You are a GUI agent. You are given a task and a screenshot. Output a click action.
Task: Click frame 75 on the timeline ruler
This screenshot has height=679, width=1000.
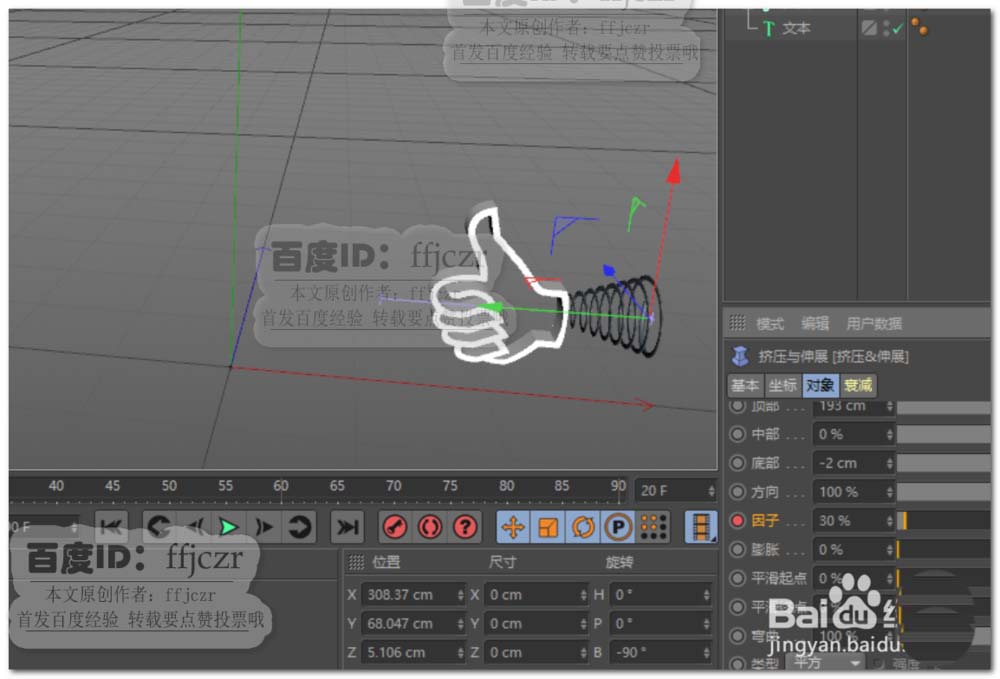450,486
